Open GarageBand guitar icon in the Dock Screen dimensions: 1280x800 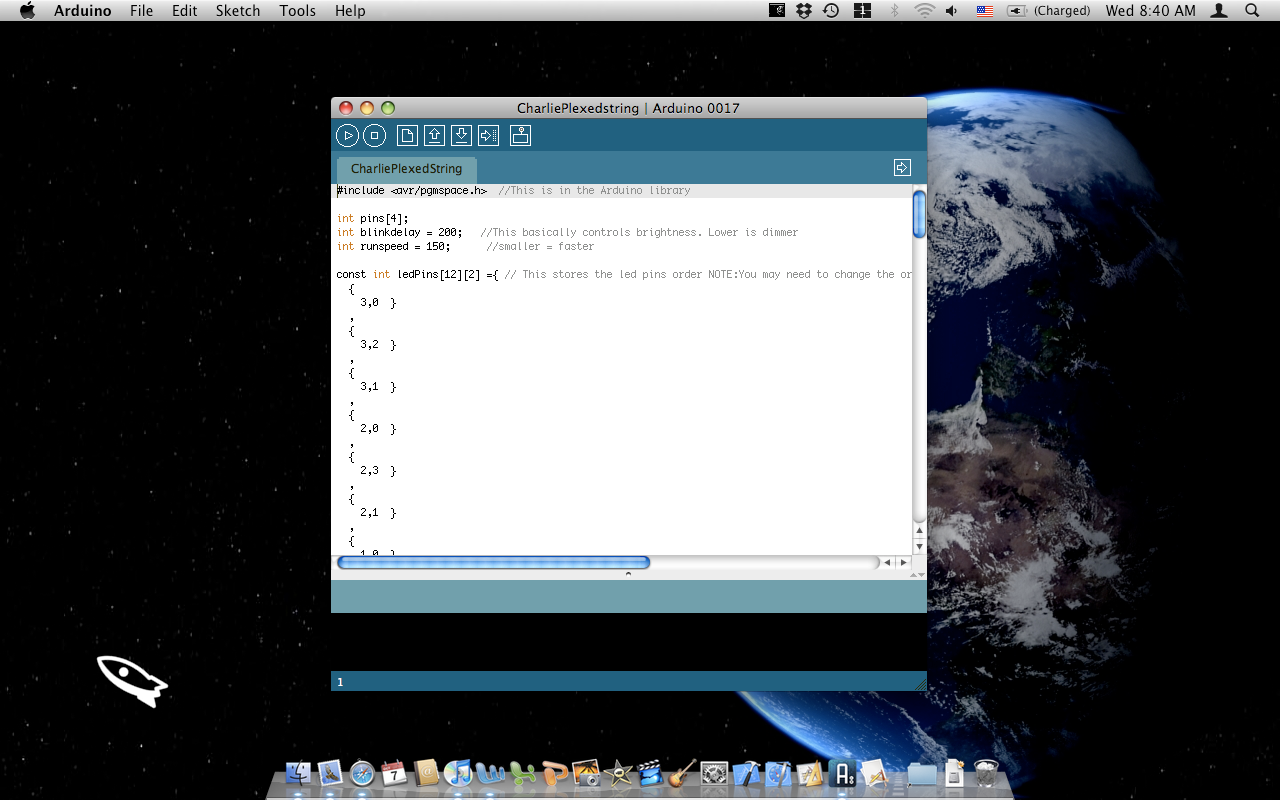point(683,773)
